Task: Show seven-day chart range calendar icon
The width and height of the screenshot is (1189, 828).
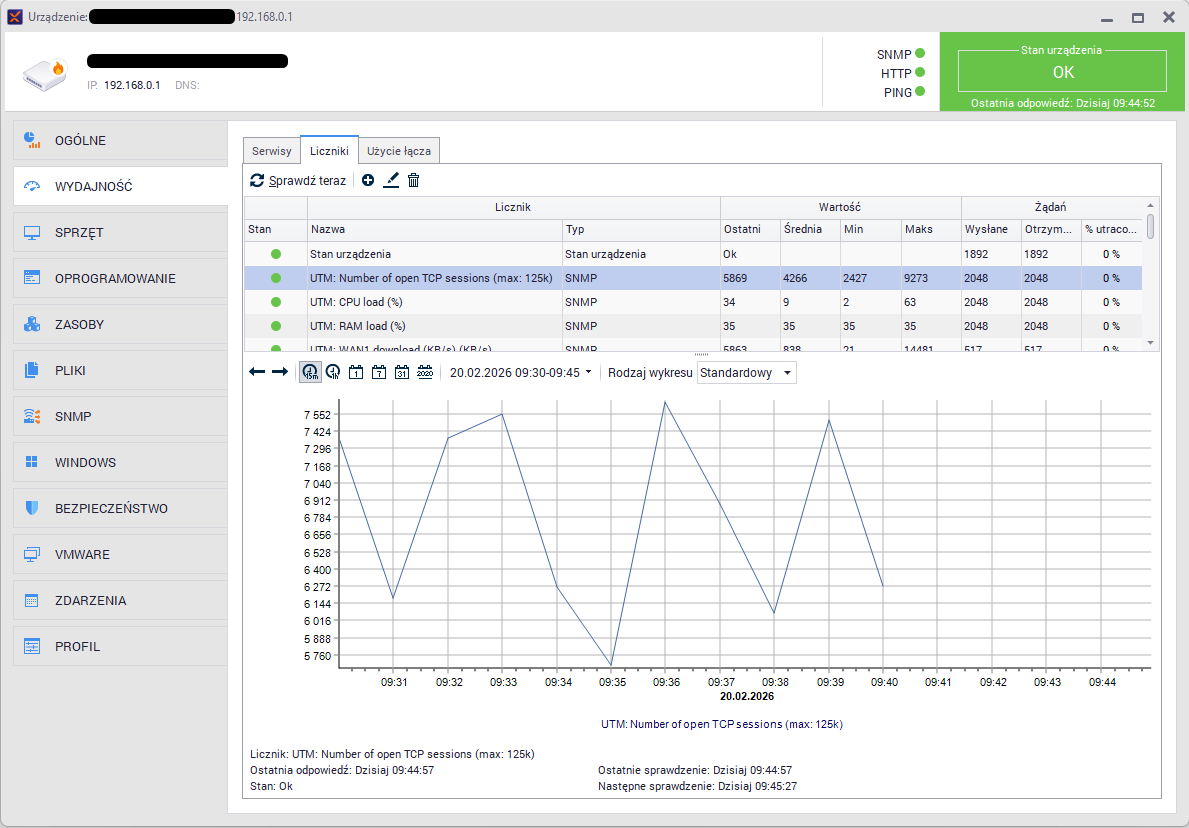Action: pyautogui.click(x=378, y=372)
